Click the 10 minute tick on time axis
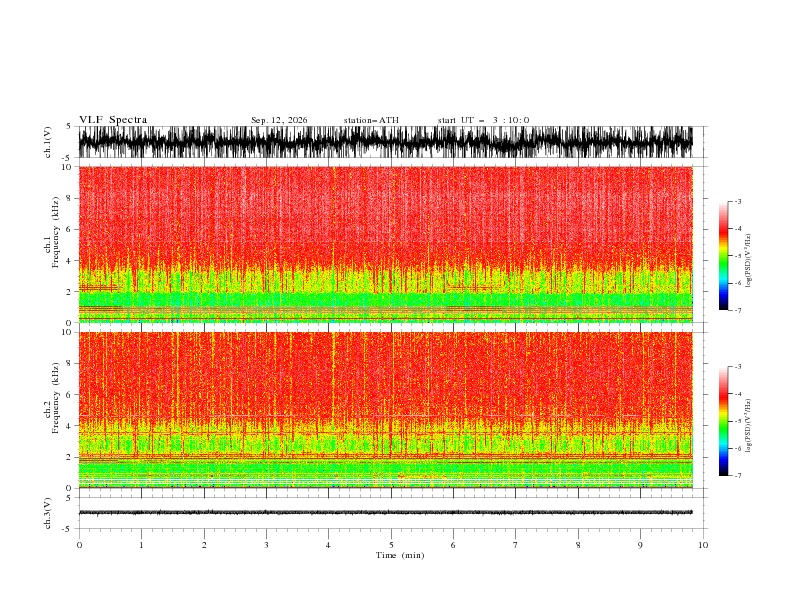792x612 pixels. click(x=703, y=545)
